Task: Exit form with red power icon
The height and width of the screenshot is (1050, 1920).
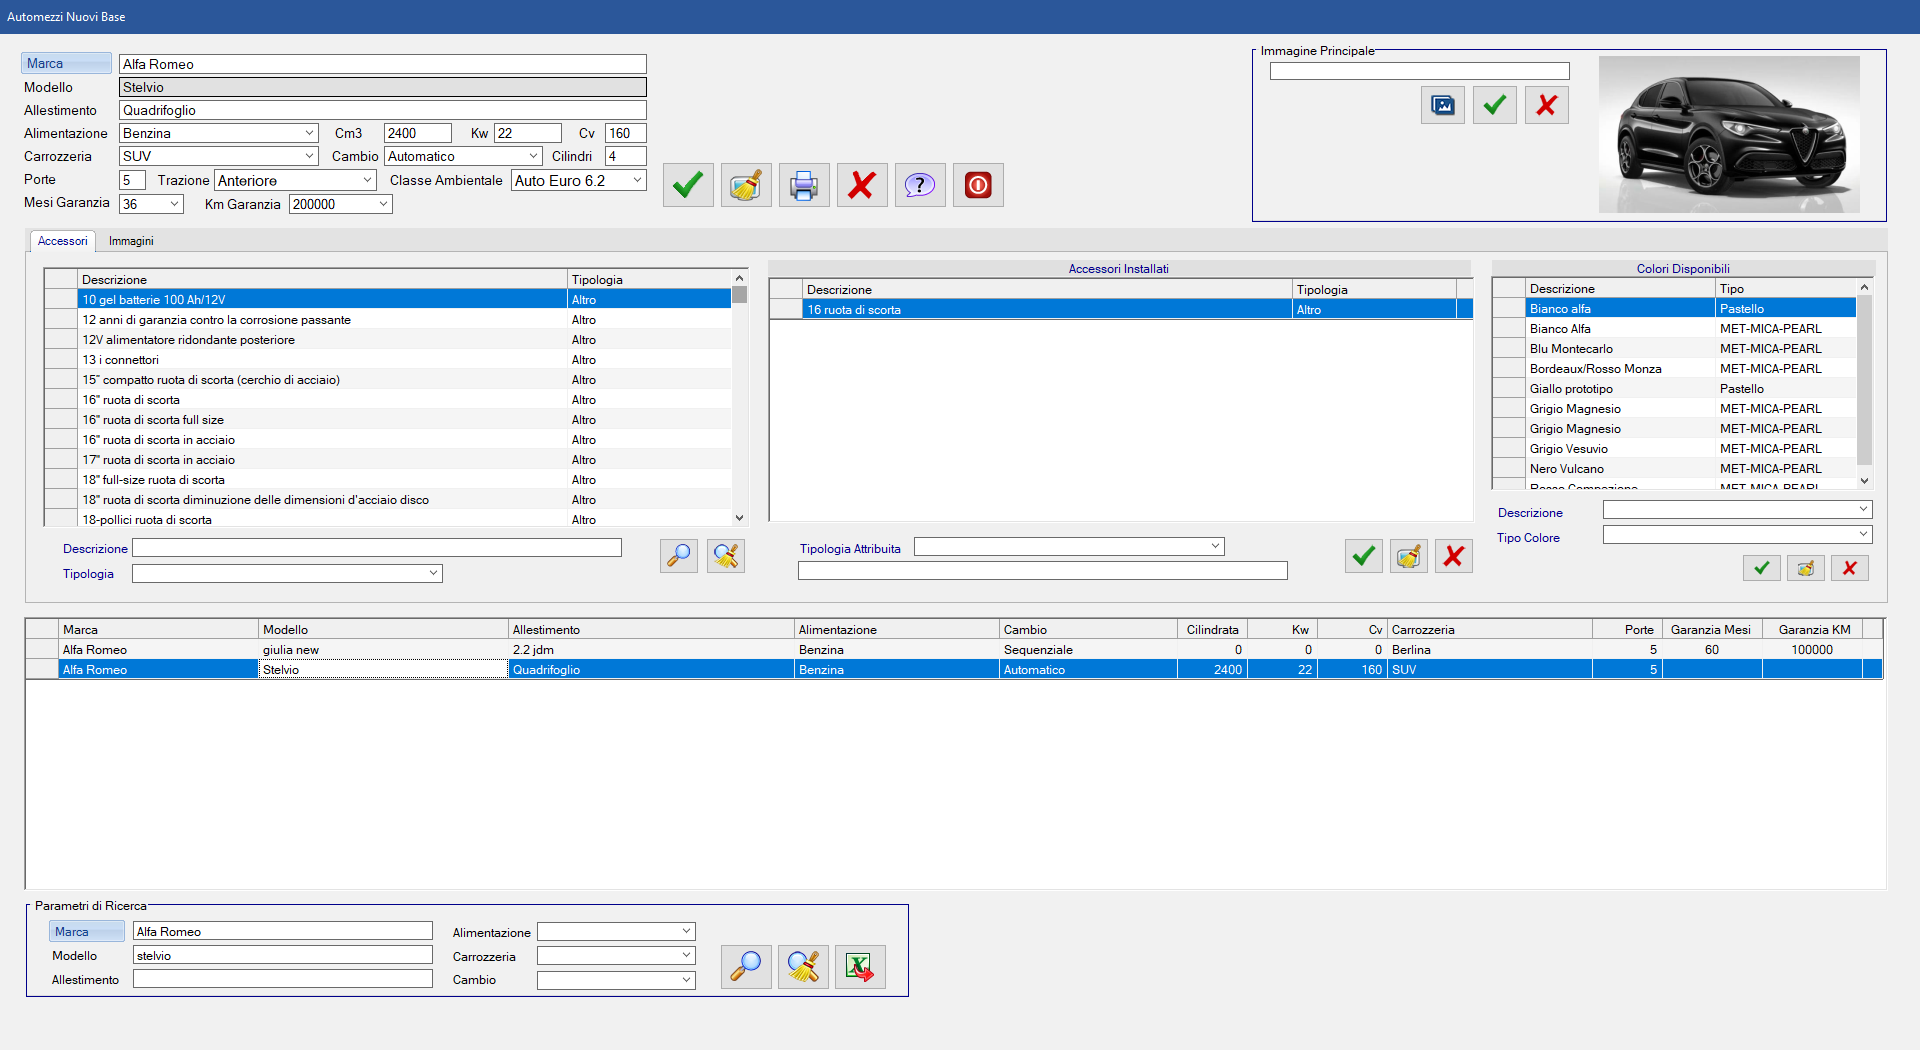Action: [978, 185]
